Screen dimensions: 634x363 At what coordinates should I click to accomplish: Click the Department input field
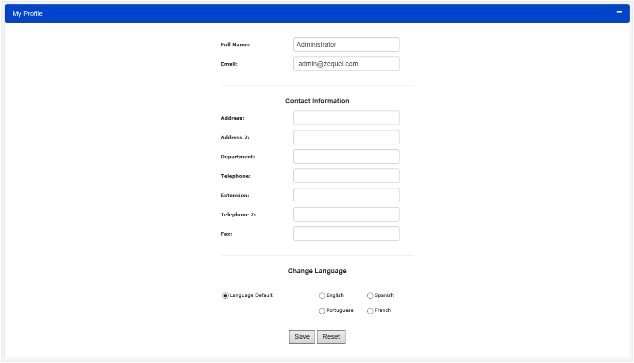pos(346,156)
